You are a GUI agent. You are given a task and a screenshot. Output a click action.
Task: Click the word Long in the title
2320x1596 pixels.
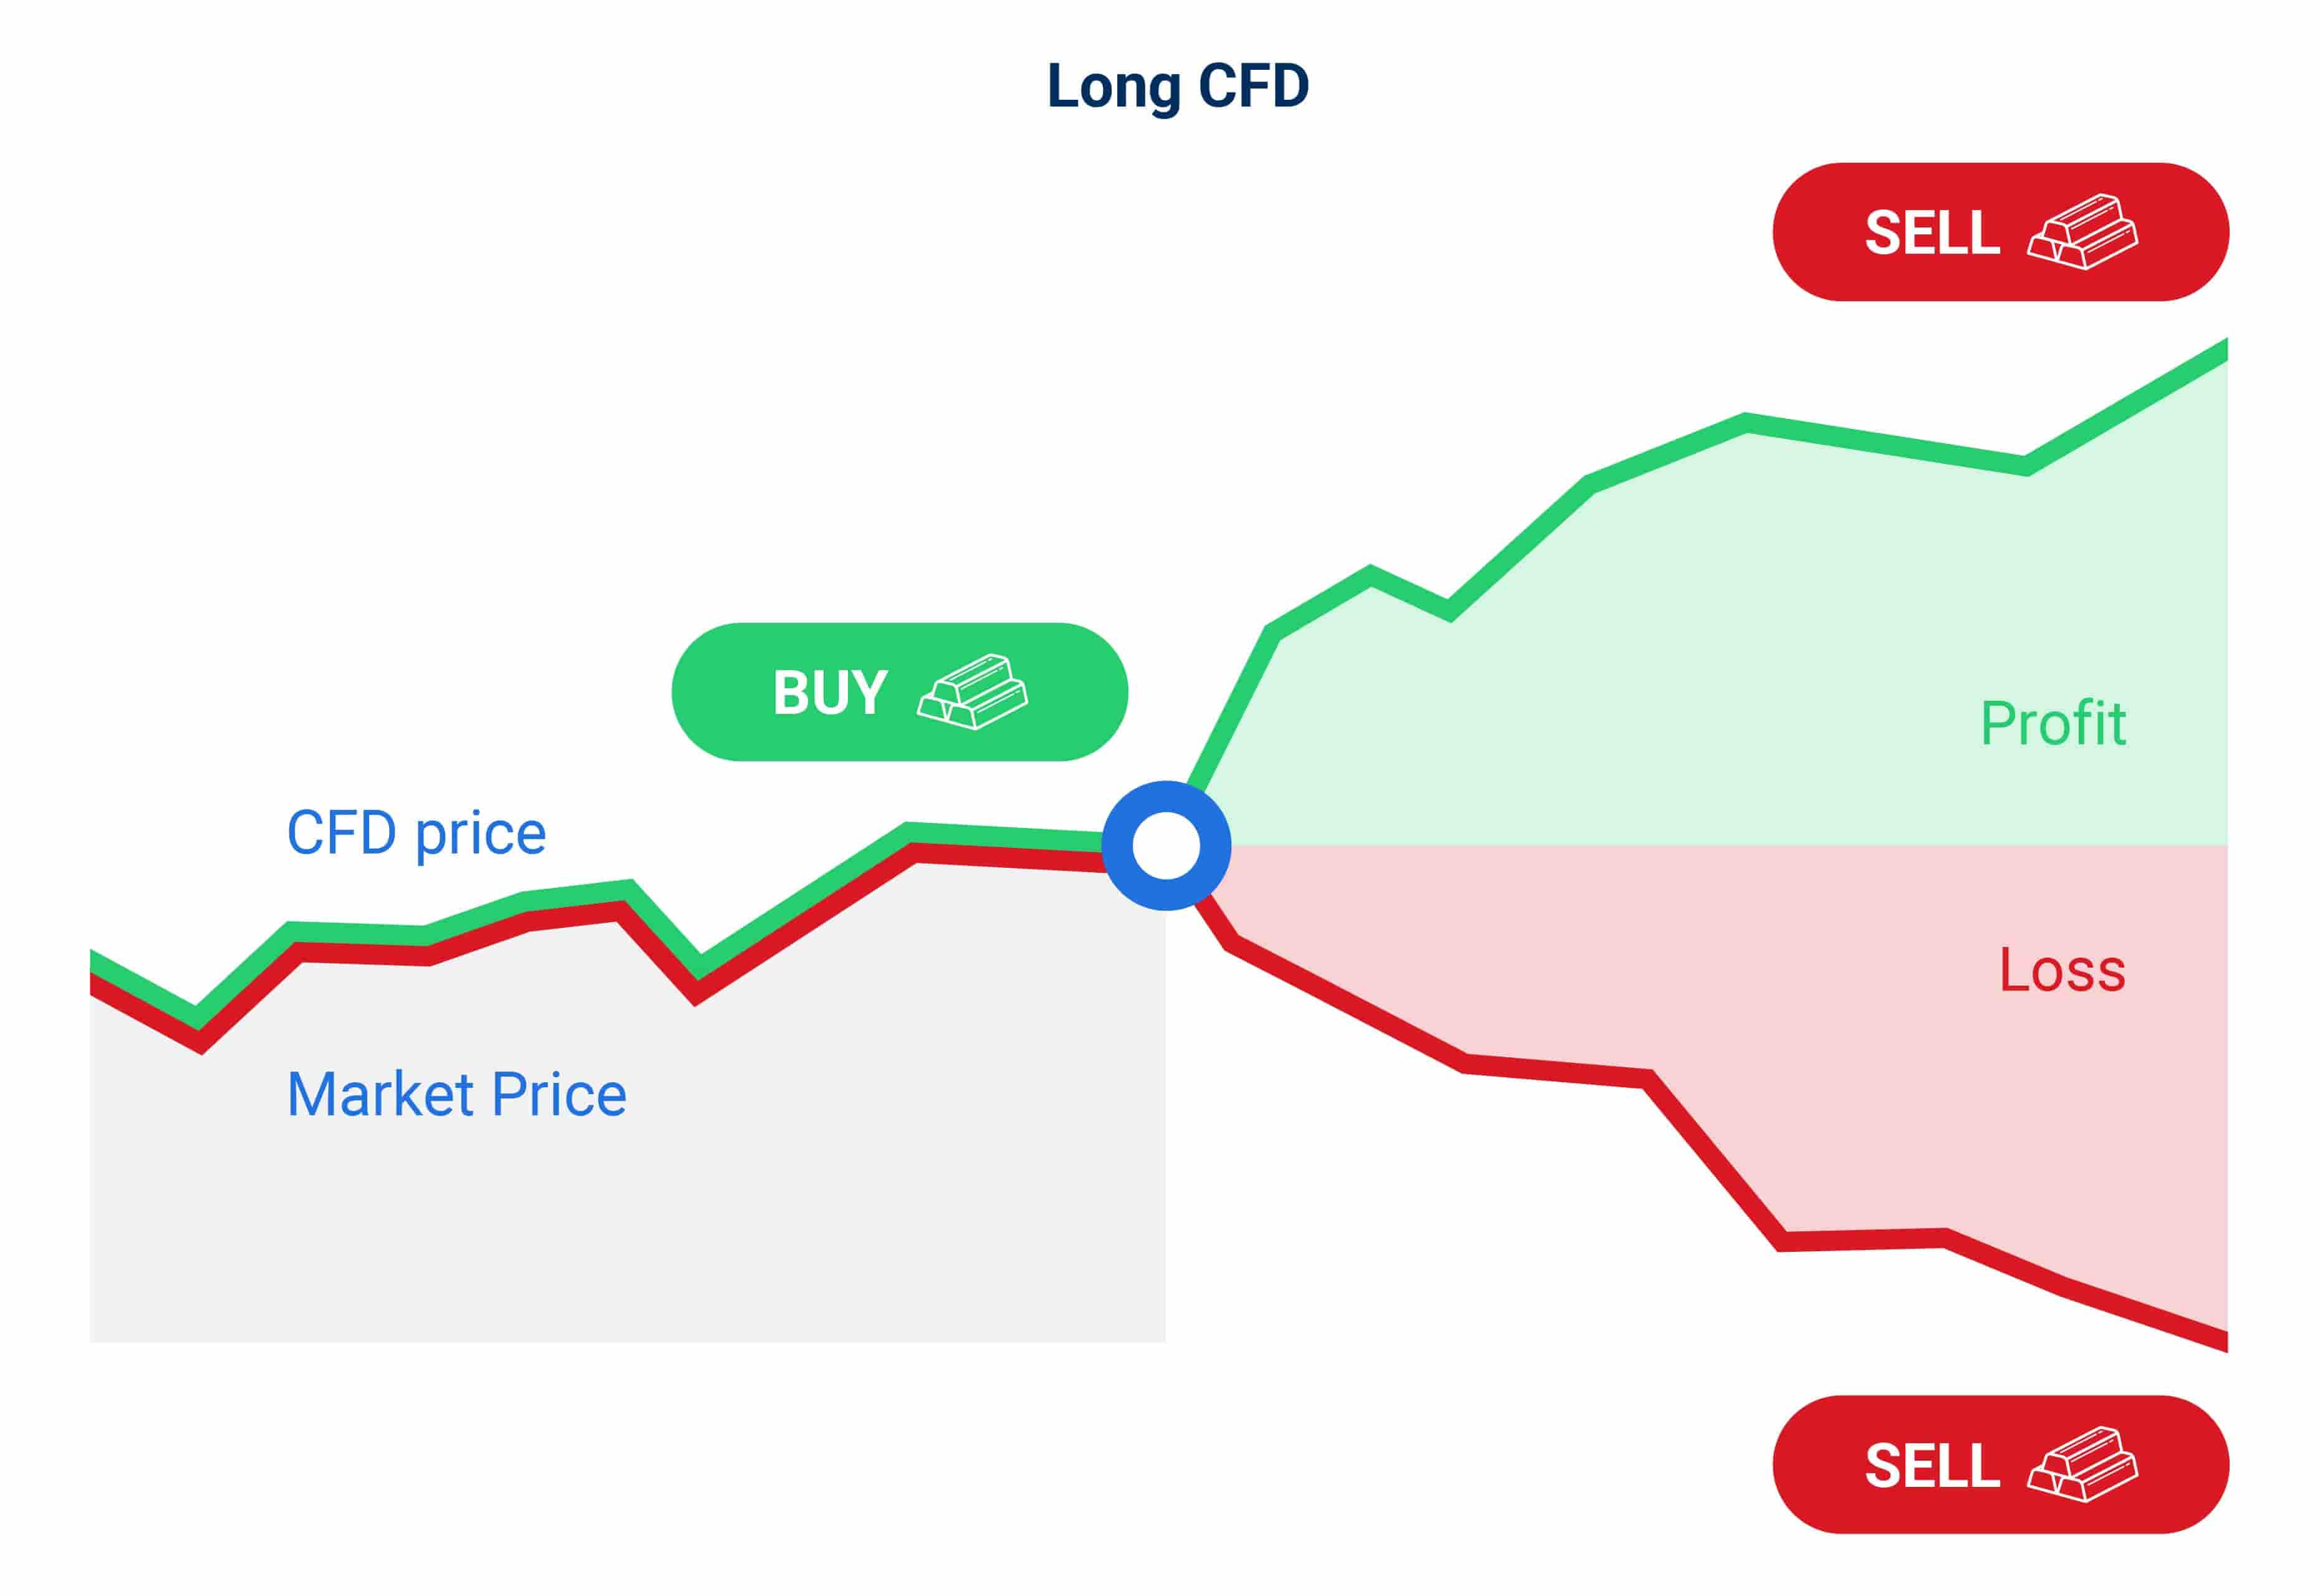click(1114, 88)
